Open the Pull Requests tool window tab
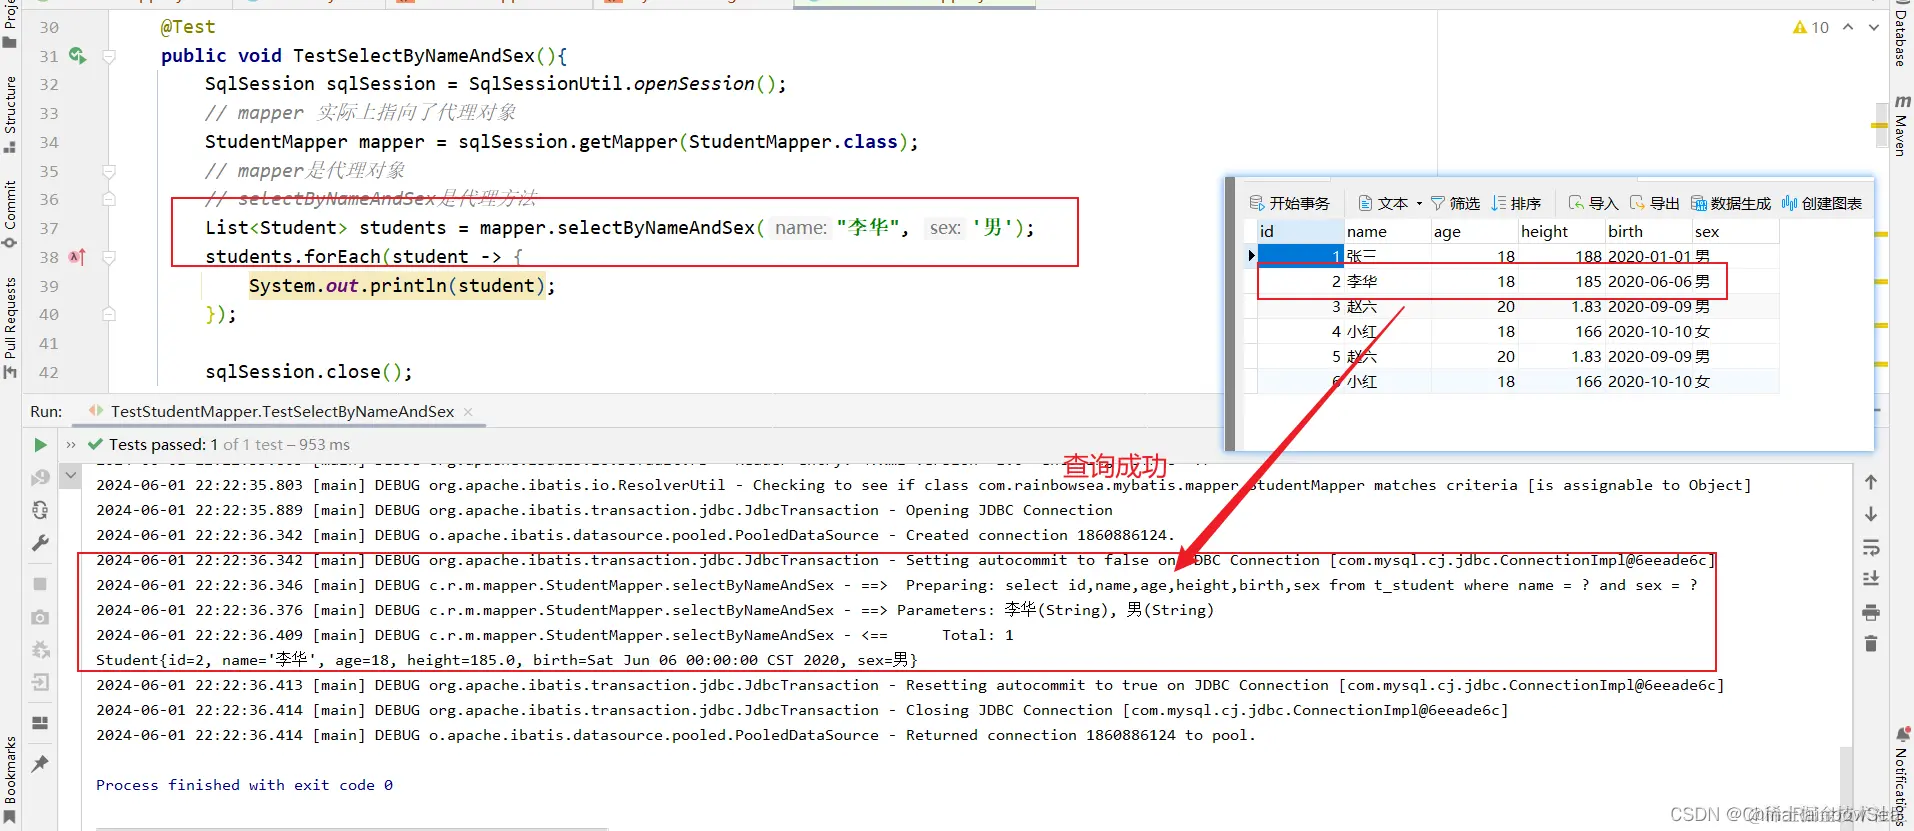Screen dimensions: 1914x831 tap(10, 327)
